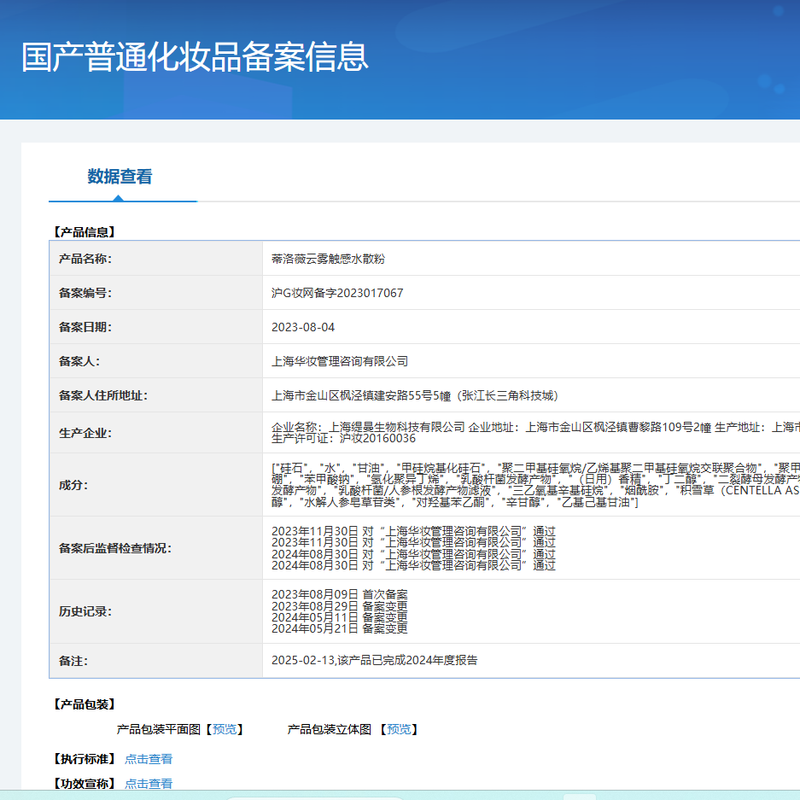Click the 生产企业 row label

[x=85, y=433]
